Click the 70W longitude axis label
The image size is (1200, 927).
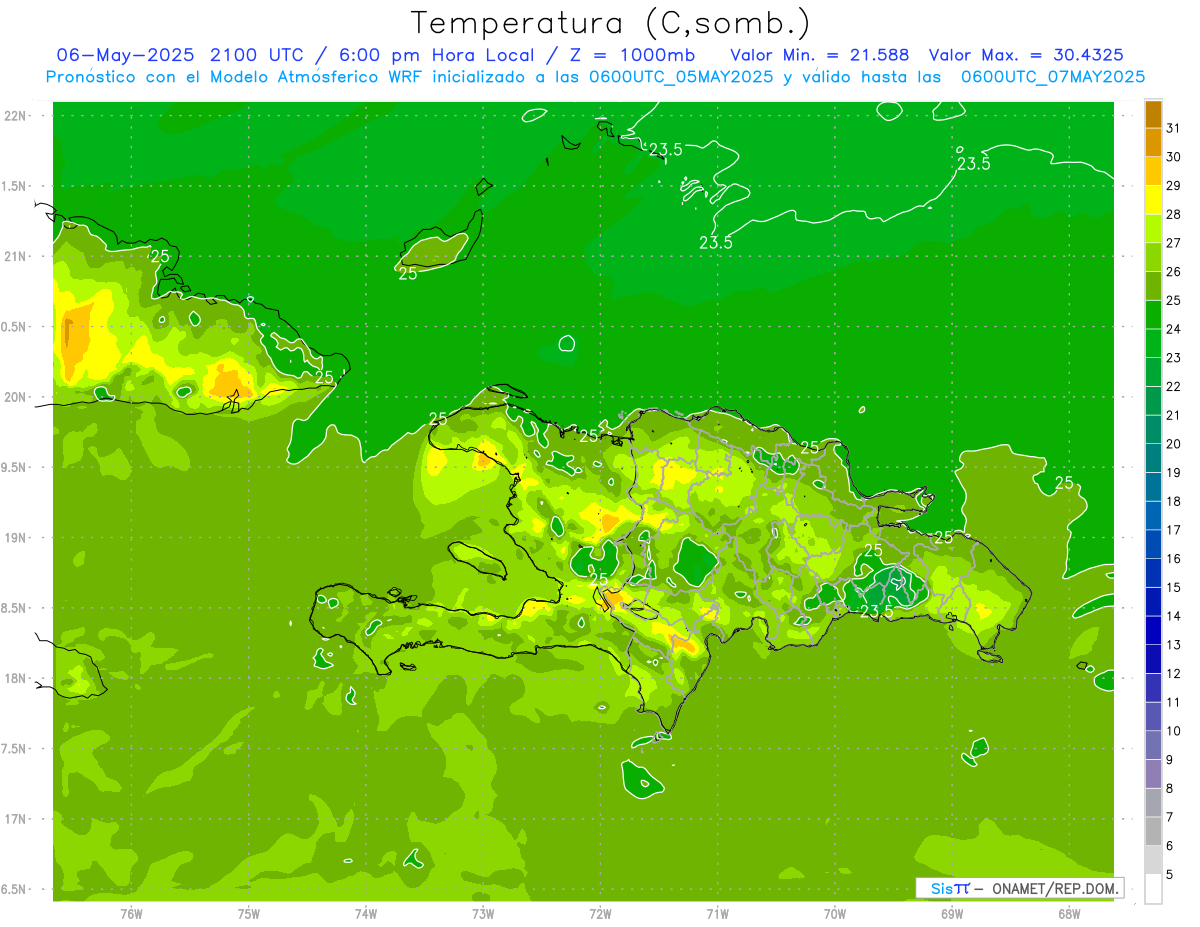(834, 915)
